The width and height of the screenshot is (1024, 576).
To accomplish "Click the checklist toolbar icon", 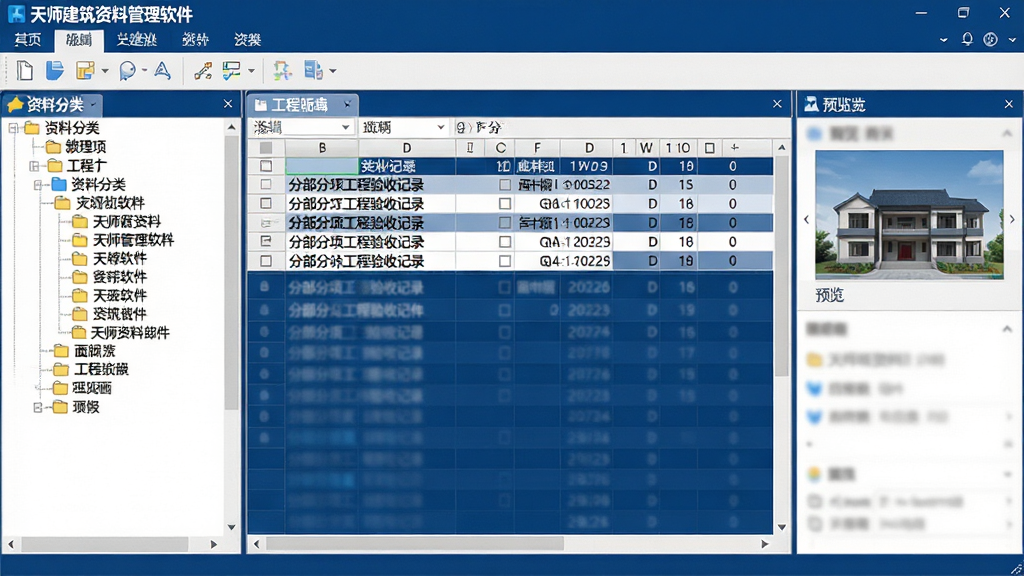I will [x=231, y=71].
